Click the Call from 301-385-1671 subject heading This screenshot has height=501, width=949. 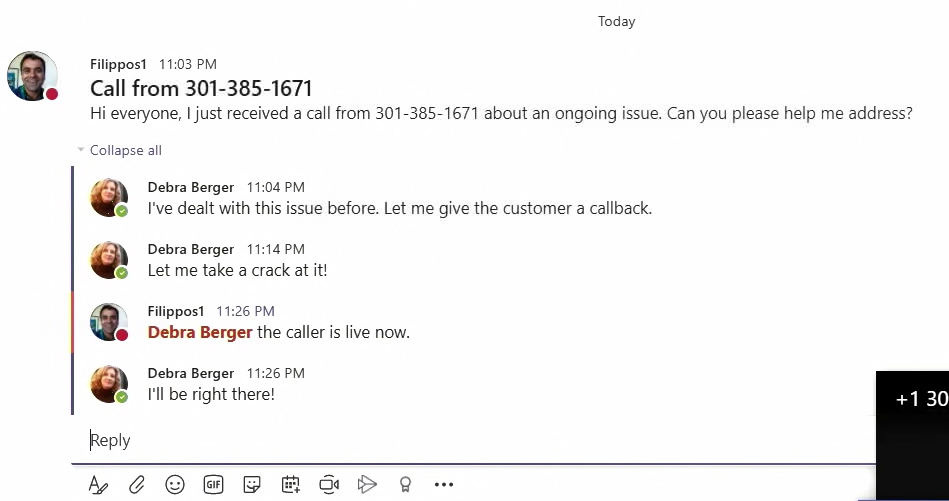coord(201,89)
